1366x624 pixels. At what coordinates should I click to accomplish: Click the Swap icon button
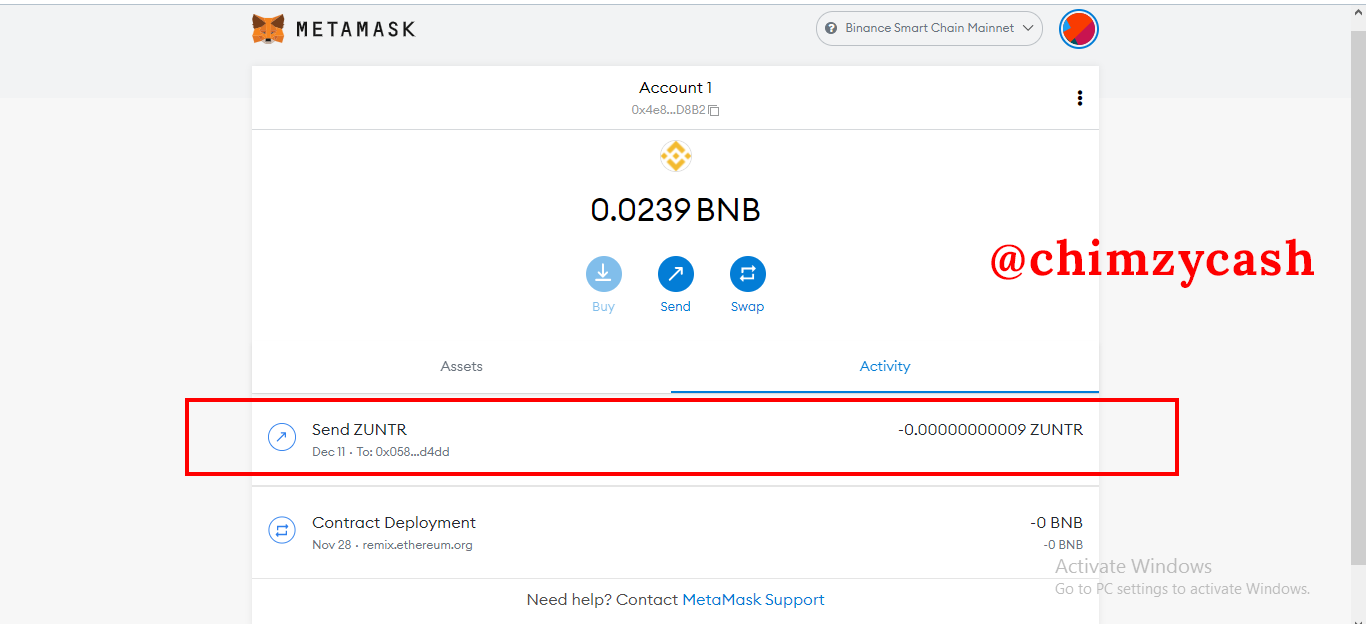pos(747,274)
